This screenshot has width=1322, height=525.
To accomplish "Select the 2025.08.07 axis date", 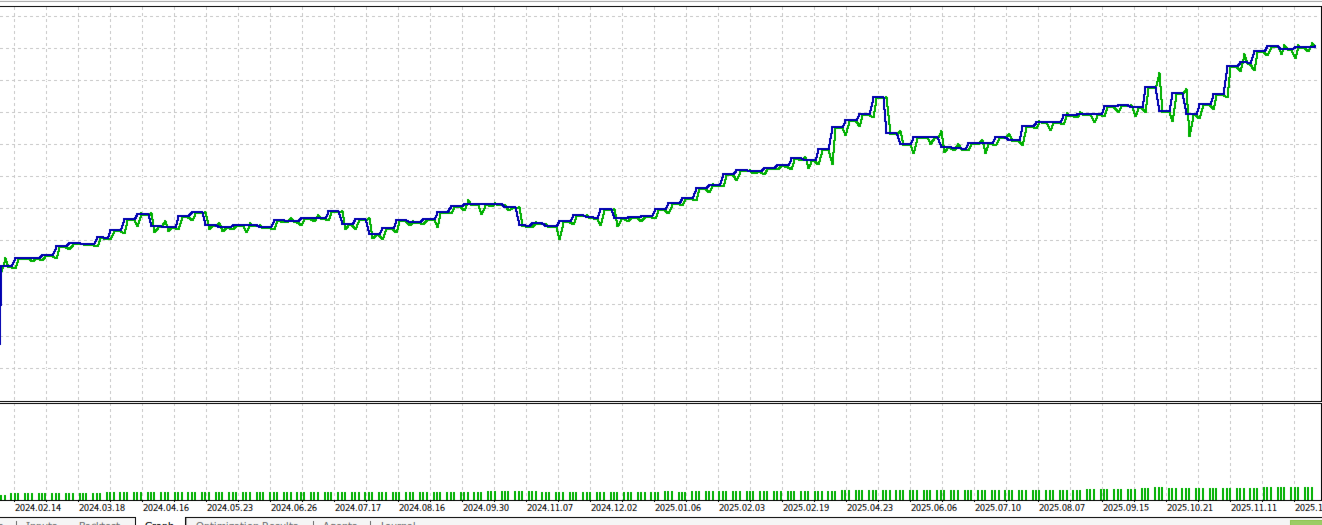I will [x=1061, y=508].
